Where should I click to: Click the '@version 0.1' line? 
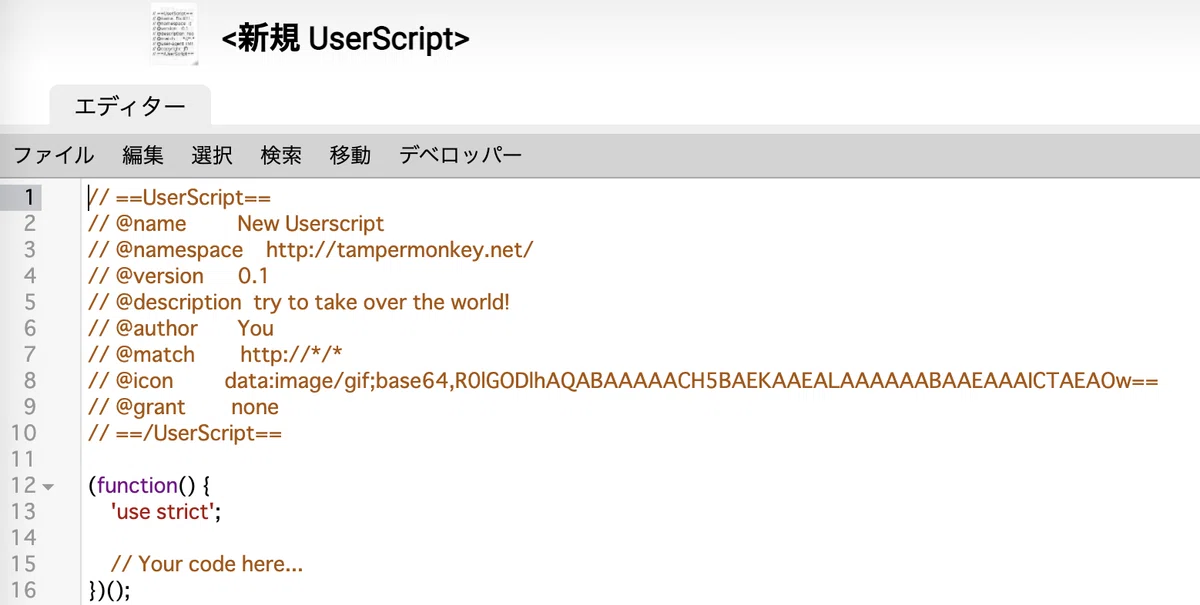(x=178, y=275)
